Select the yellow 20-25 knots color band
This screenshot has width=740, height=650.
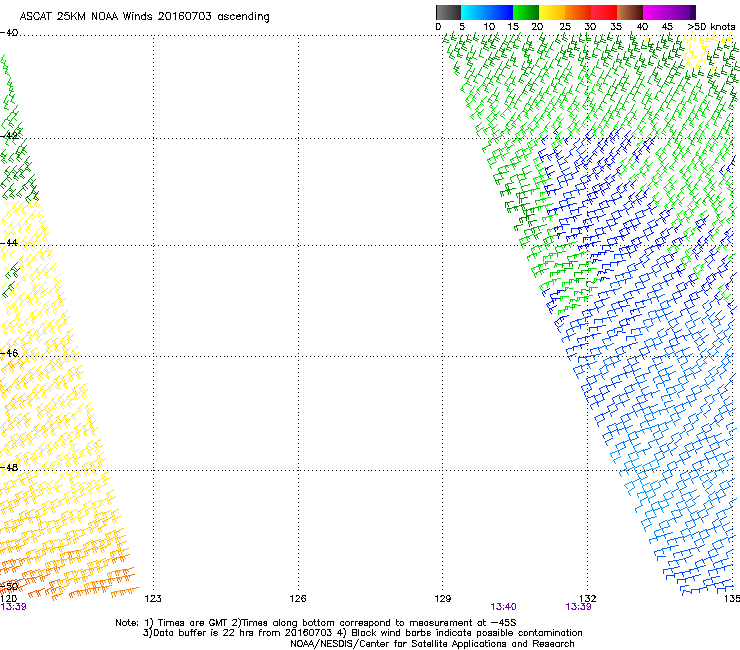coord(552,12)
